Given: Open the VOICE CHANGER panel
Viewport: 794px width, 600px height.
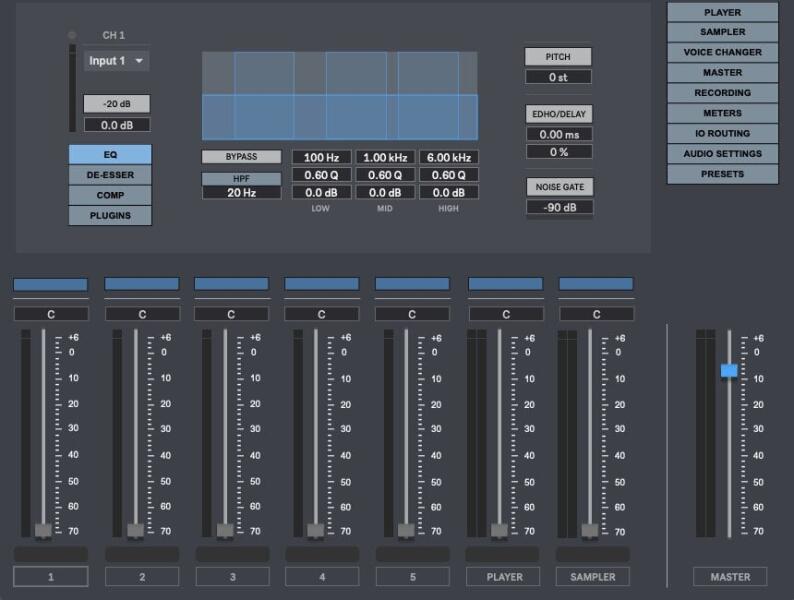Looking at the screenshot, I should (723, 52).
